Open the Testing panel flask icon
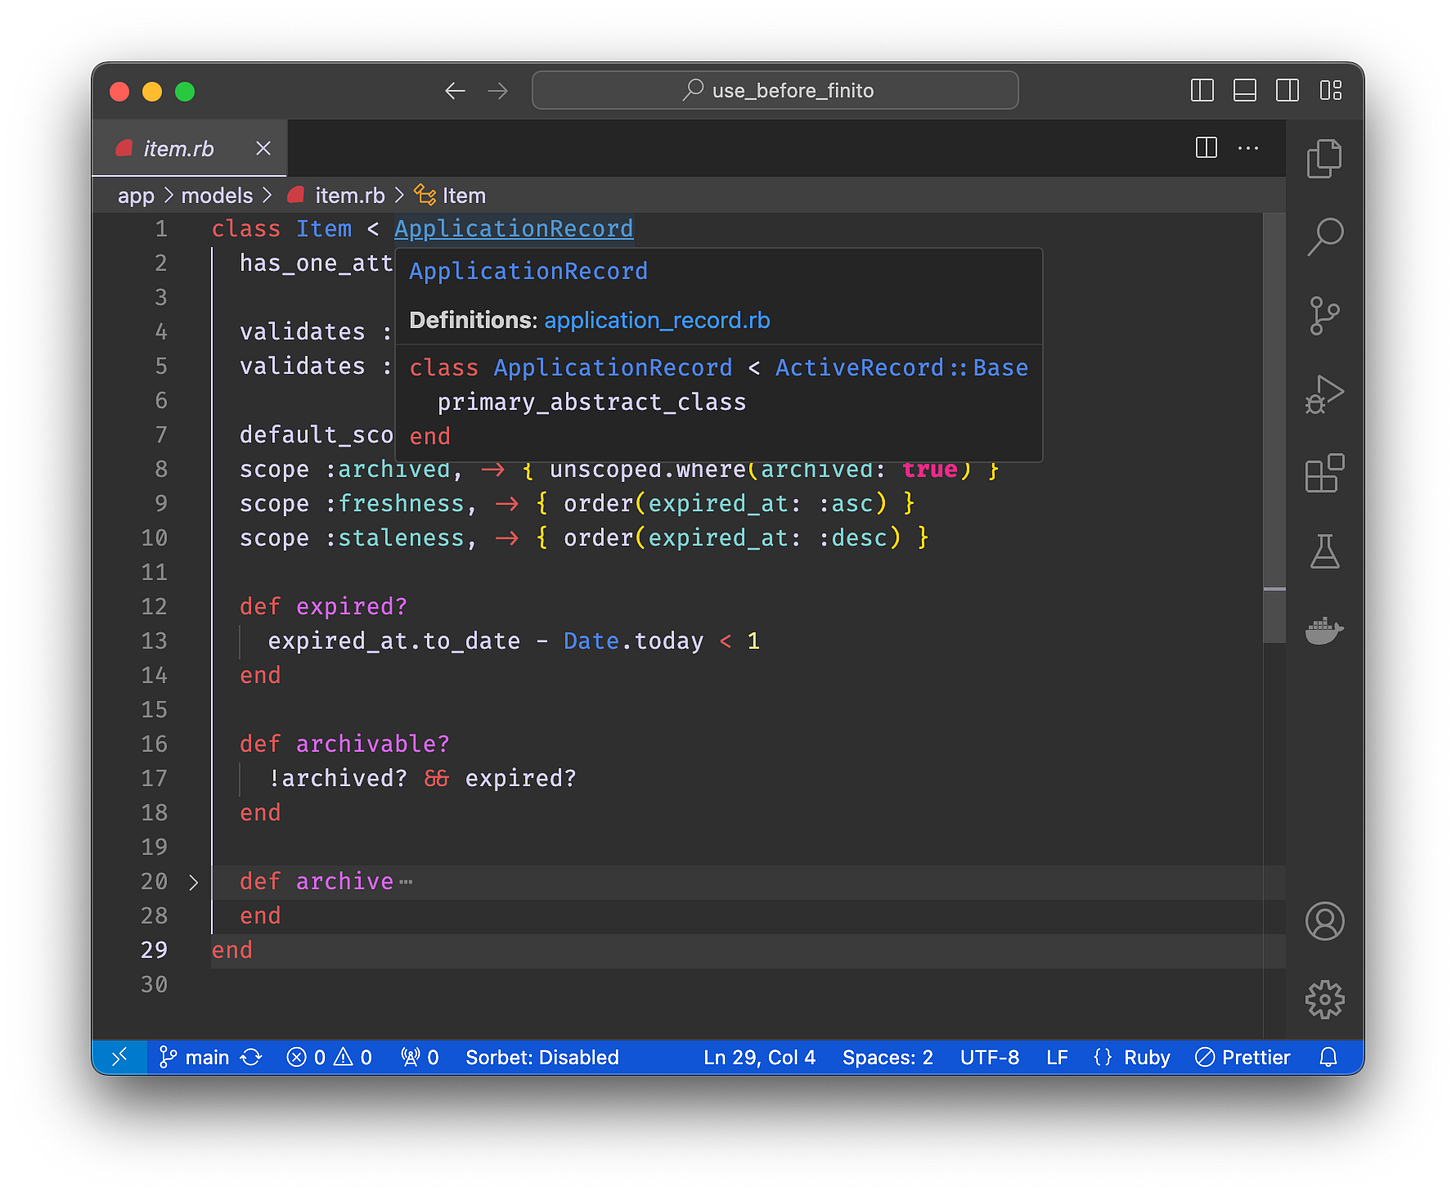This screenshot has height=1196, width=1456. coord(1324,551)
